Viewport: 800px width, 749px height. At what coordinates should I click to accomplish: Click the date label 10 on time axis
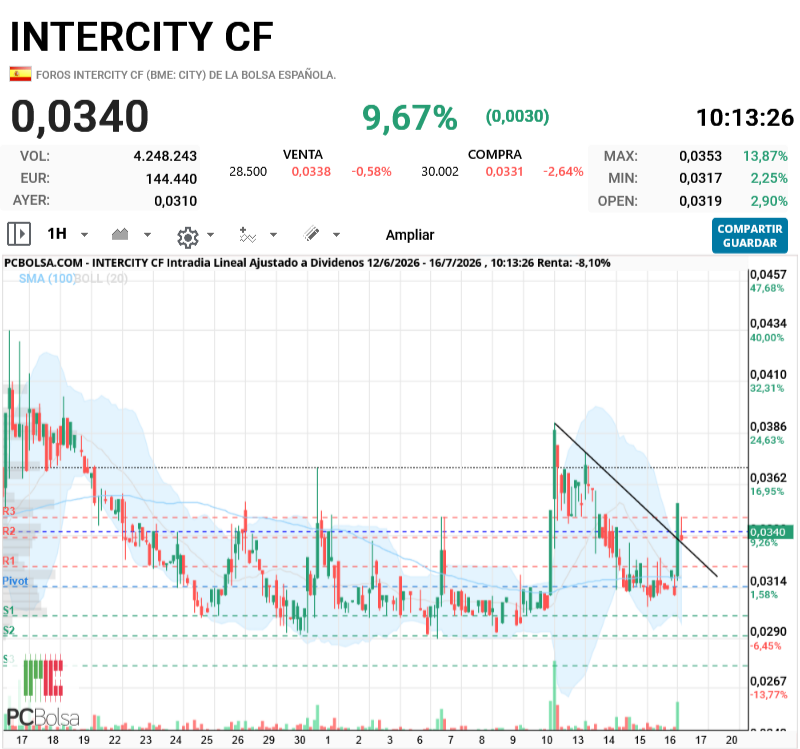[546, 740]
